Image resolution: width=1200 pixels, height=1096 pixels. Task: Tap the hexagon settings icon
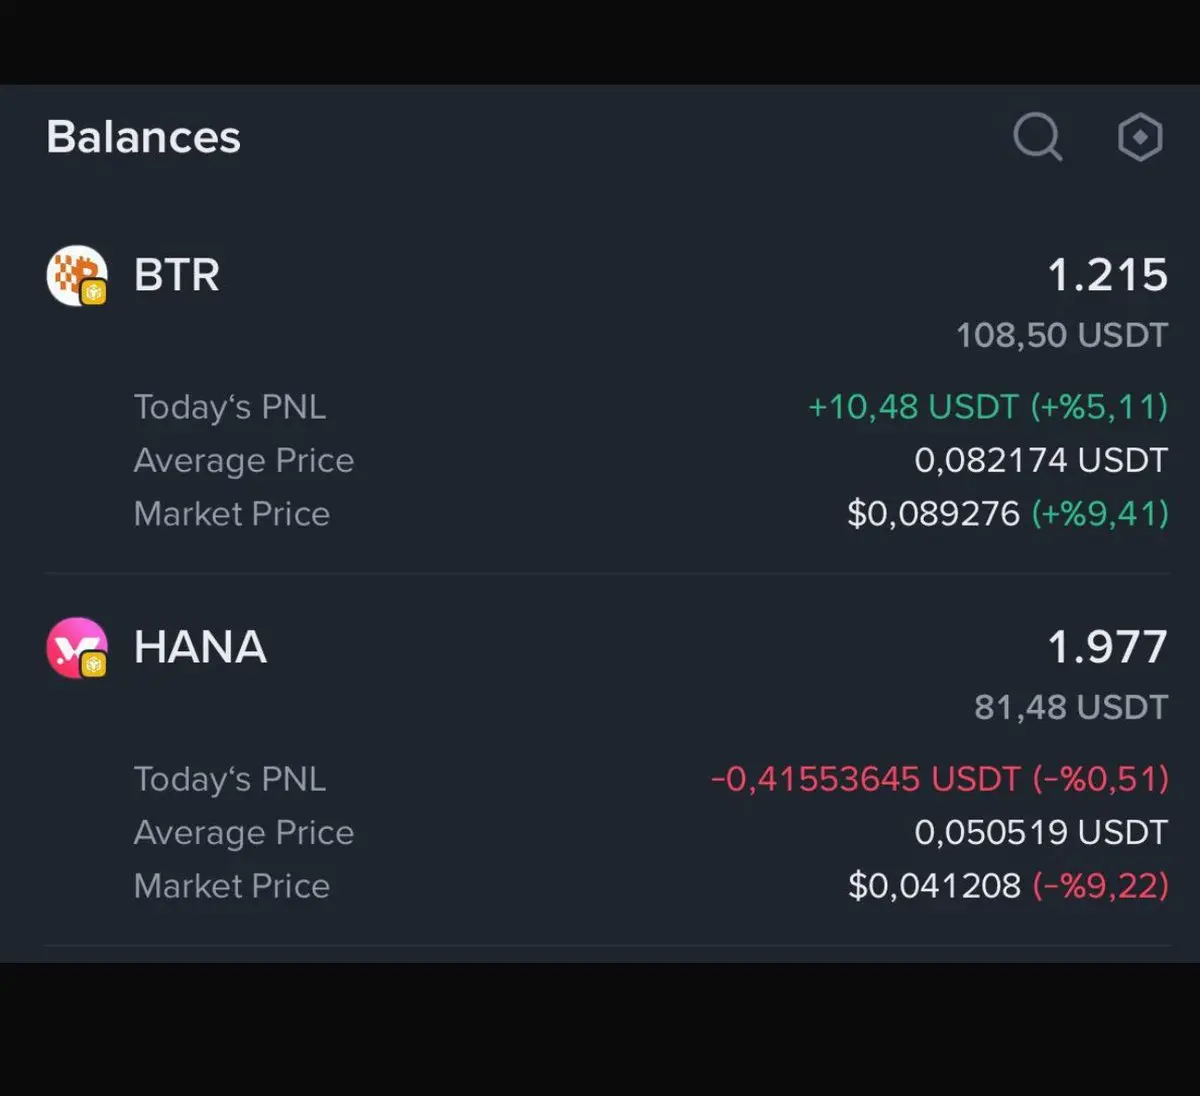click(x=1140, y=137)
